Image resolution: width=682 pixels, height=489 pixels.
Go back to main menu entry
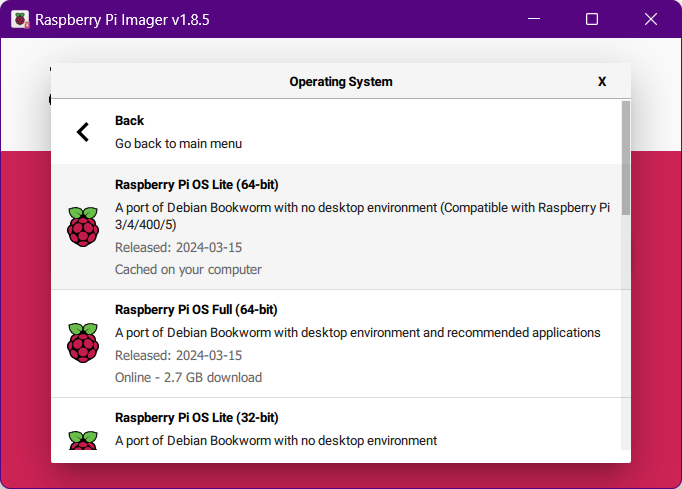point(337,132)
